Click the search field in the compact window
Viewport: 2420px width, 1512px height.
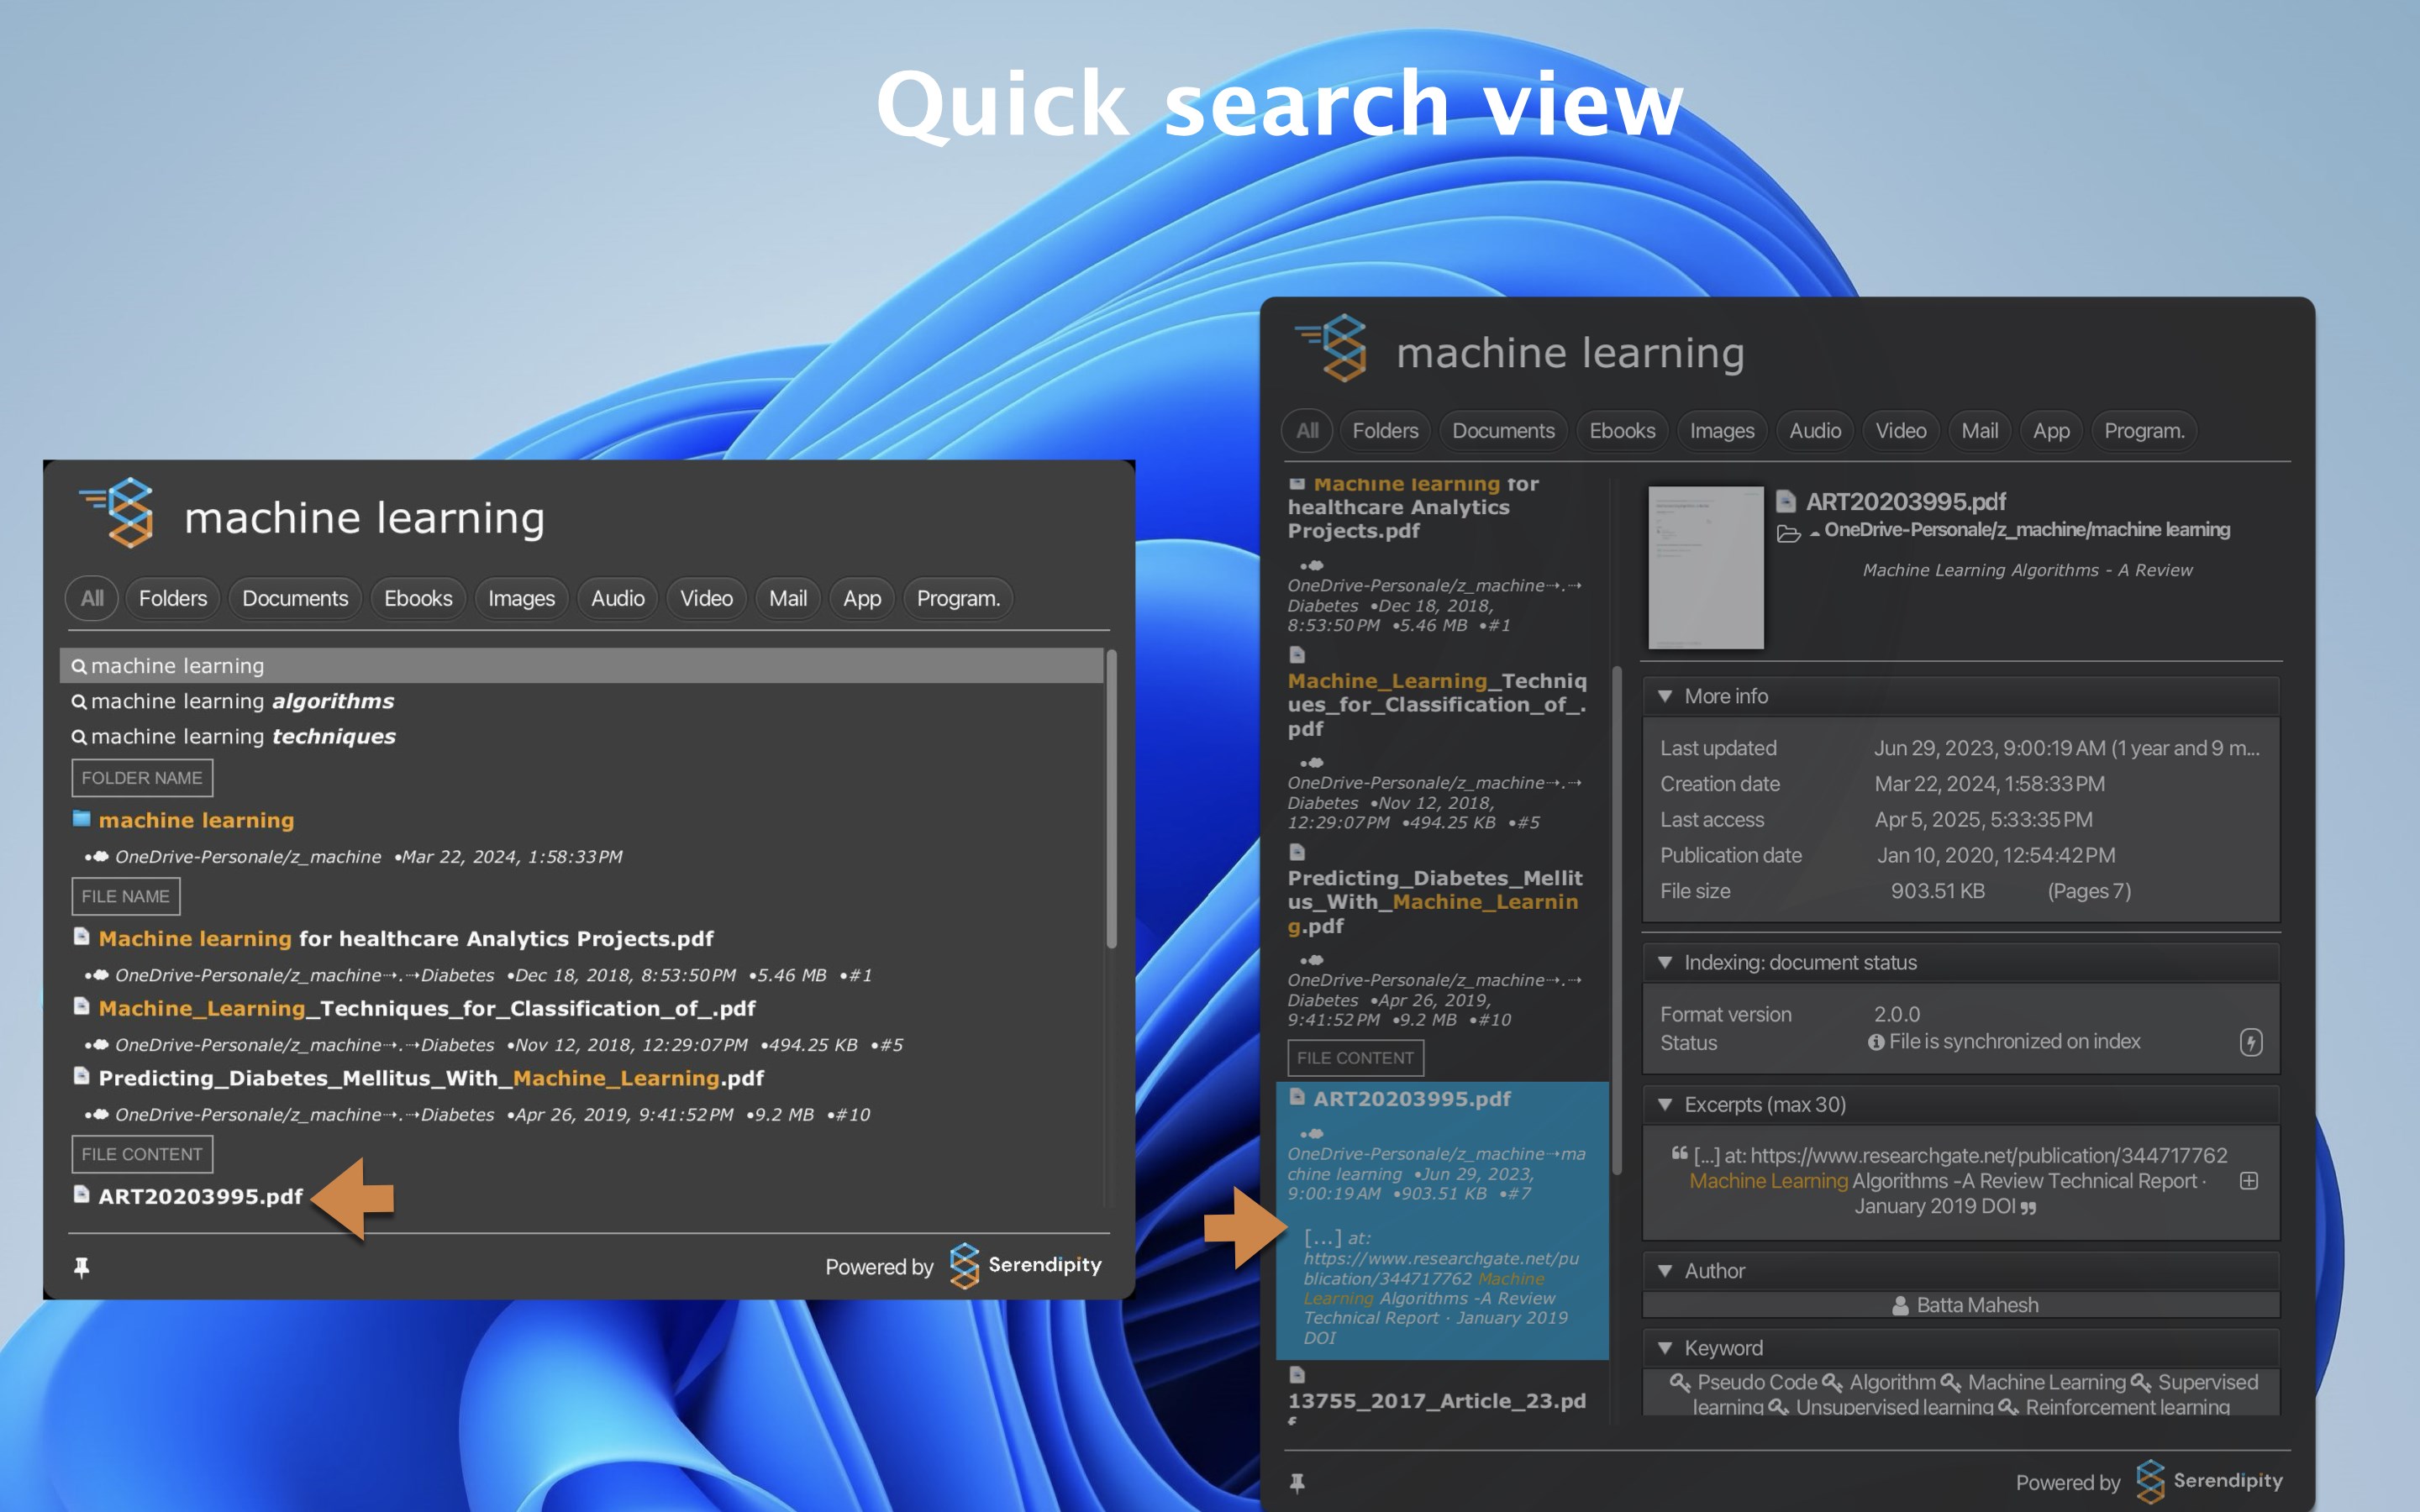(640, 518)
